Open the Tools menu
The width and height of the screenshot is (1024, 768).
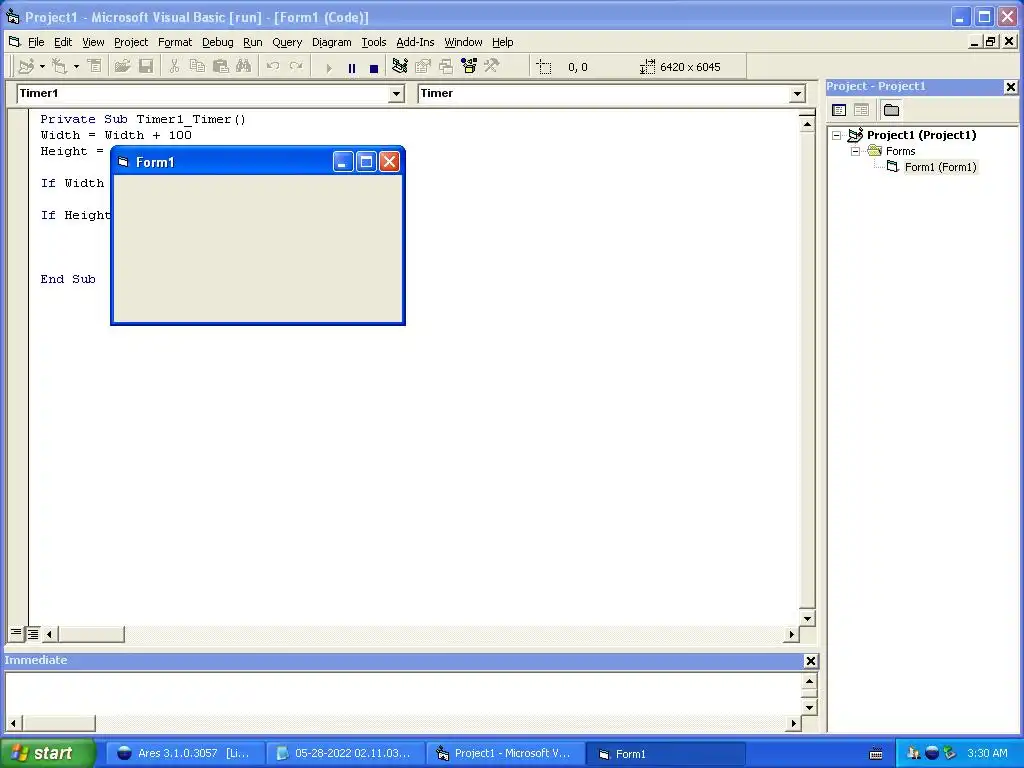point(374,42)
